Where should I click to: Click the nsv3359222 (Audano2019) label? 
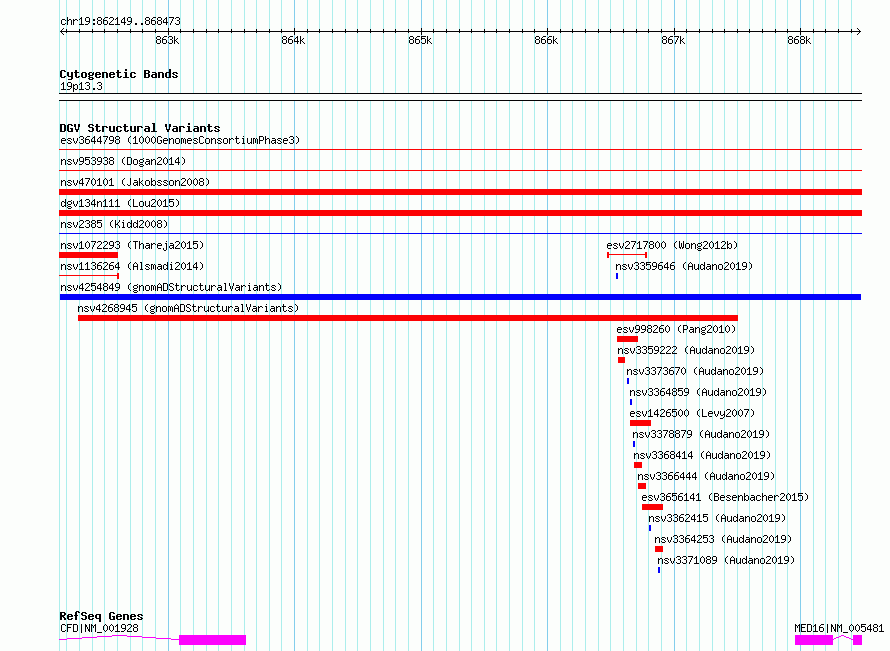coord(686,350)
